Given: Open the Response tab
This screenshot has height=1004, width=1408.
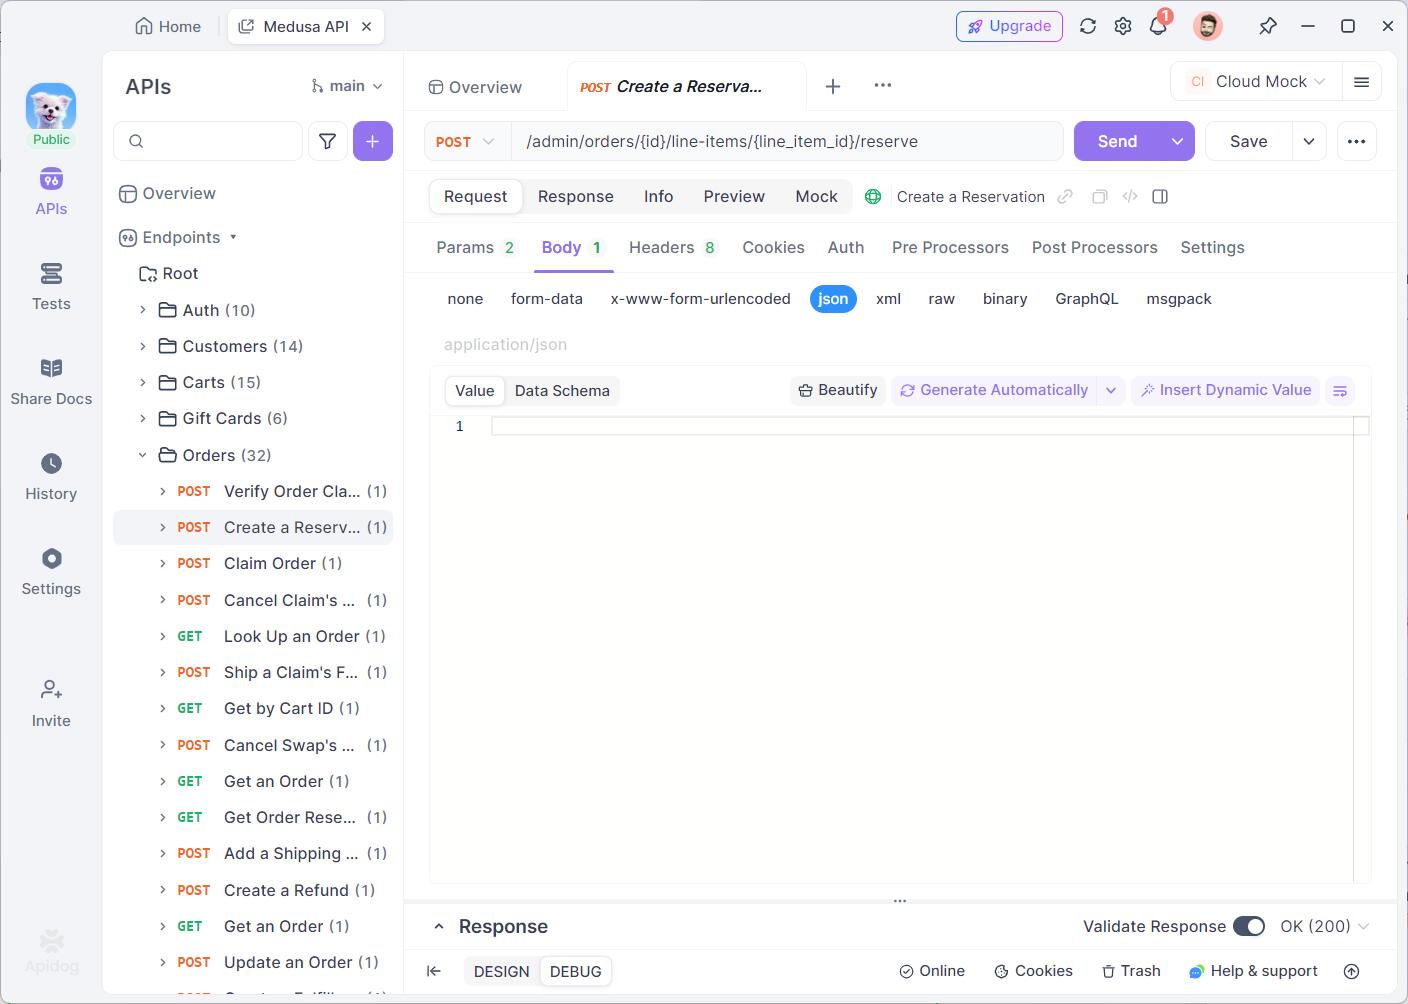Looking at the screenshot, I should pyautogui.click(x=575, y=197).
